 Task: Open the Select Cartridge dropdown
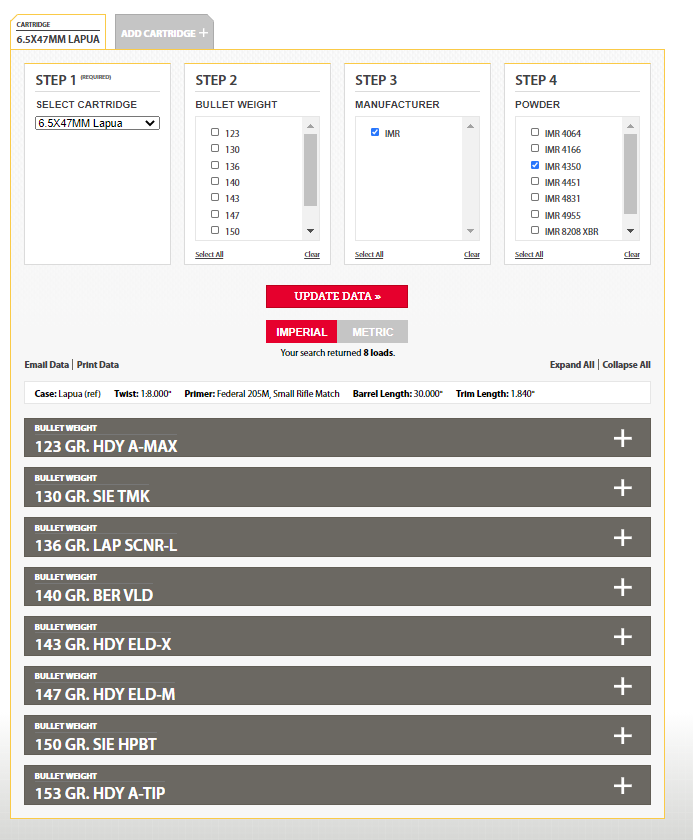[98, 123]
